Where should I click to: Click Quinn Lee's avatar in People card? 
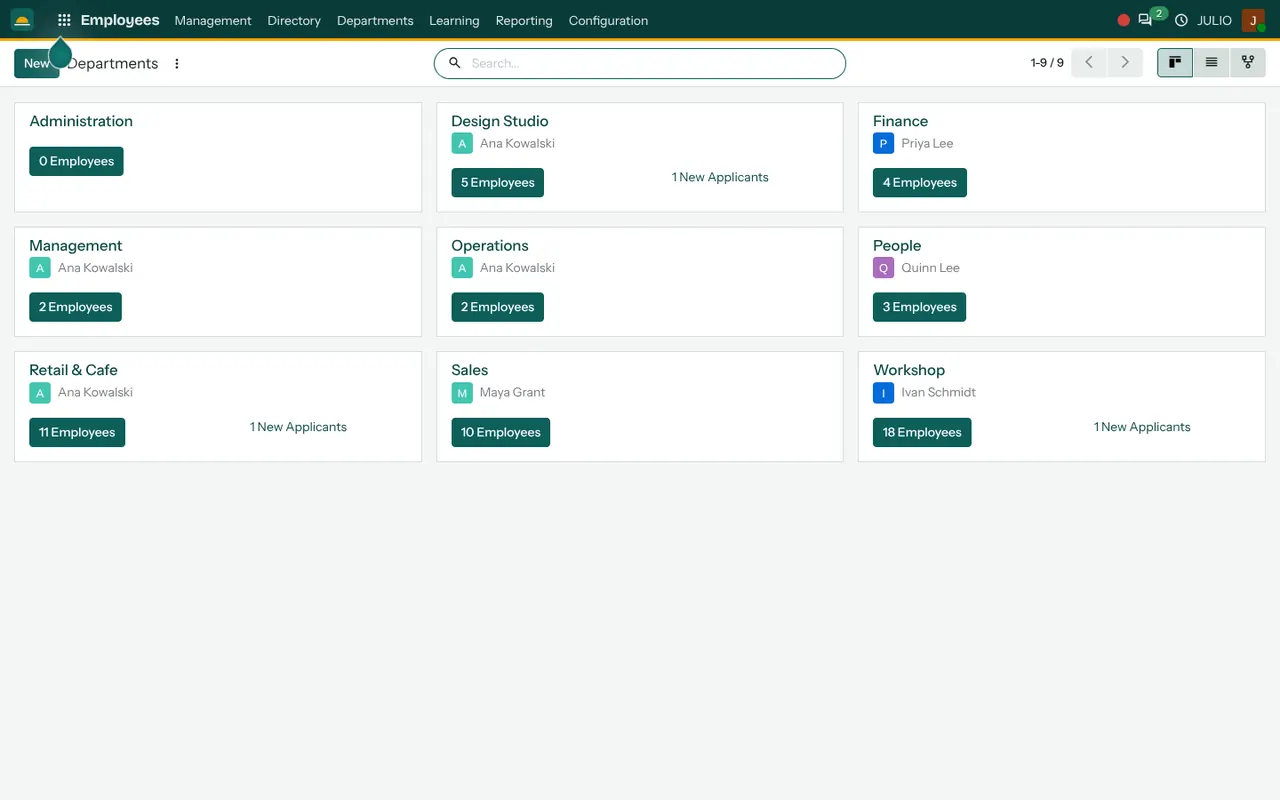[x=883, y=268]
